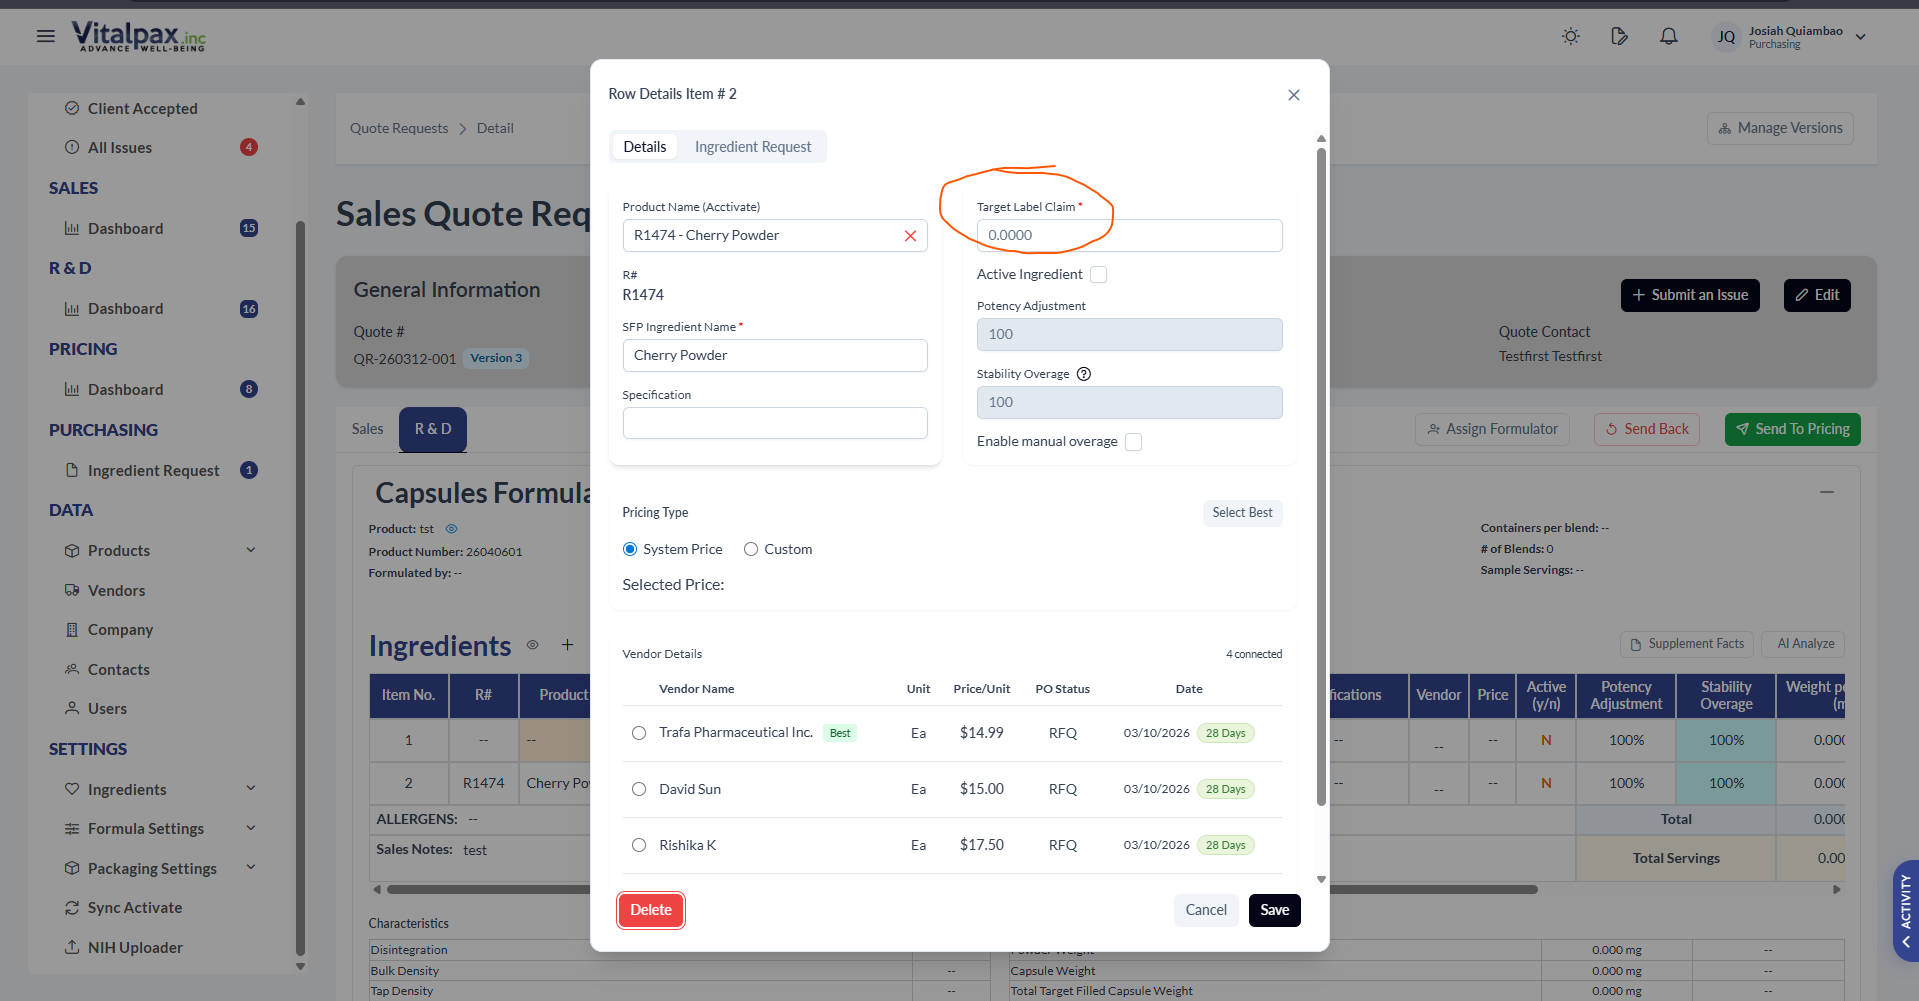Choose the David Sun vendor
This screenshot has height=1001, width=1919.
639,789
